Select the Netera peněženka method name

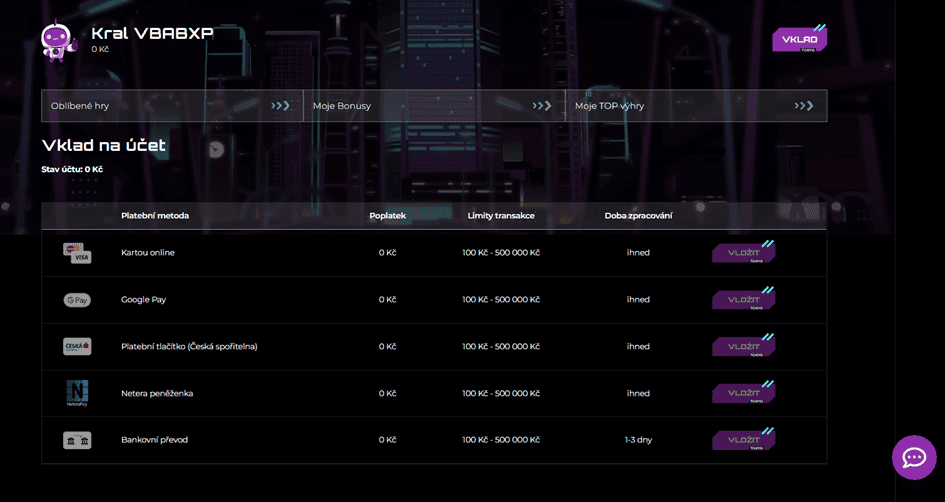click(x=157, y=393)
